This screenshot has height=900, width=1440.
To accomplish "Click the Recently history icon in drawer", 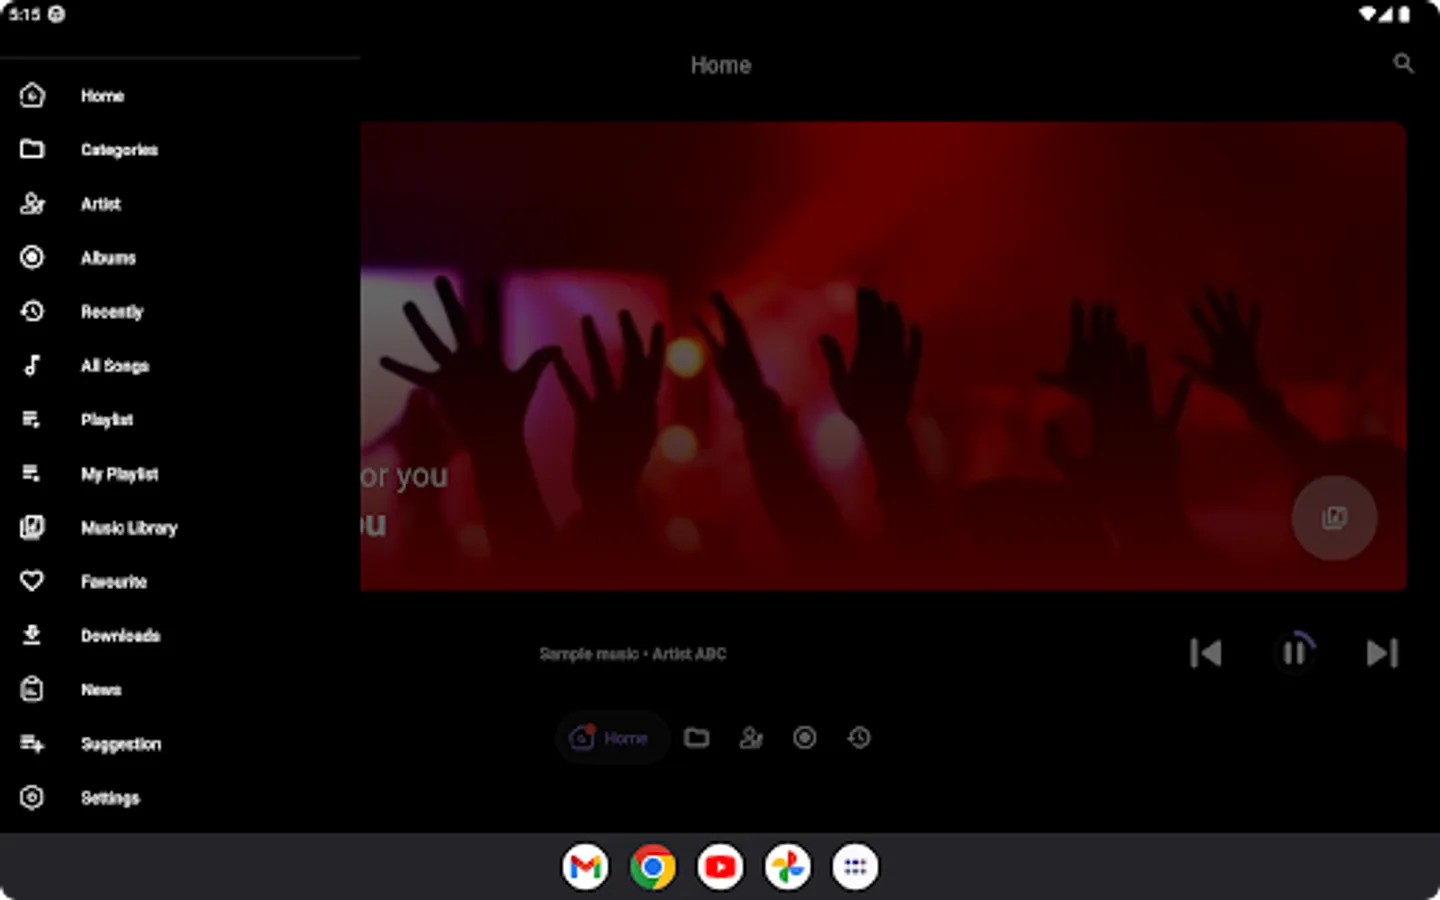I will pos(32,312).
